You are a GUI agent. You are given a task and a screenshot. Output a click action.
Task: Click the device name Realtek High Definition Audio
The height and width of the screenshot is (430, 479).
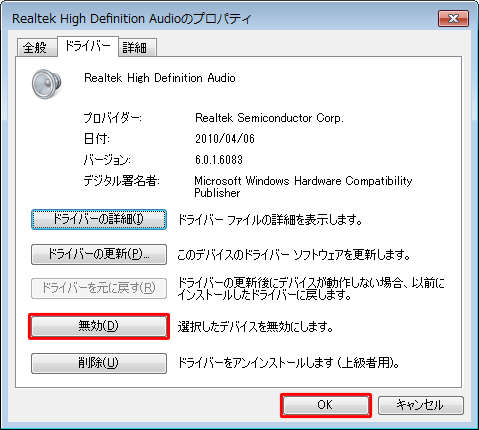click(160, 78)
